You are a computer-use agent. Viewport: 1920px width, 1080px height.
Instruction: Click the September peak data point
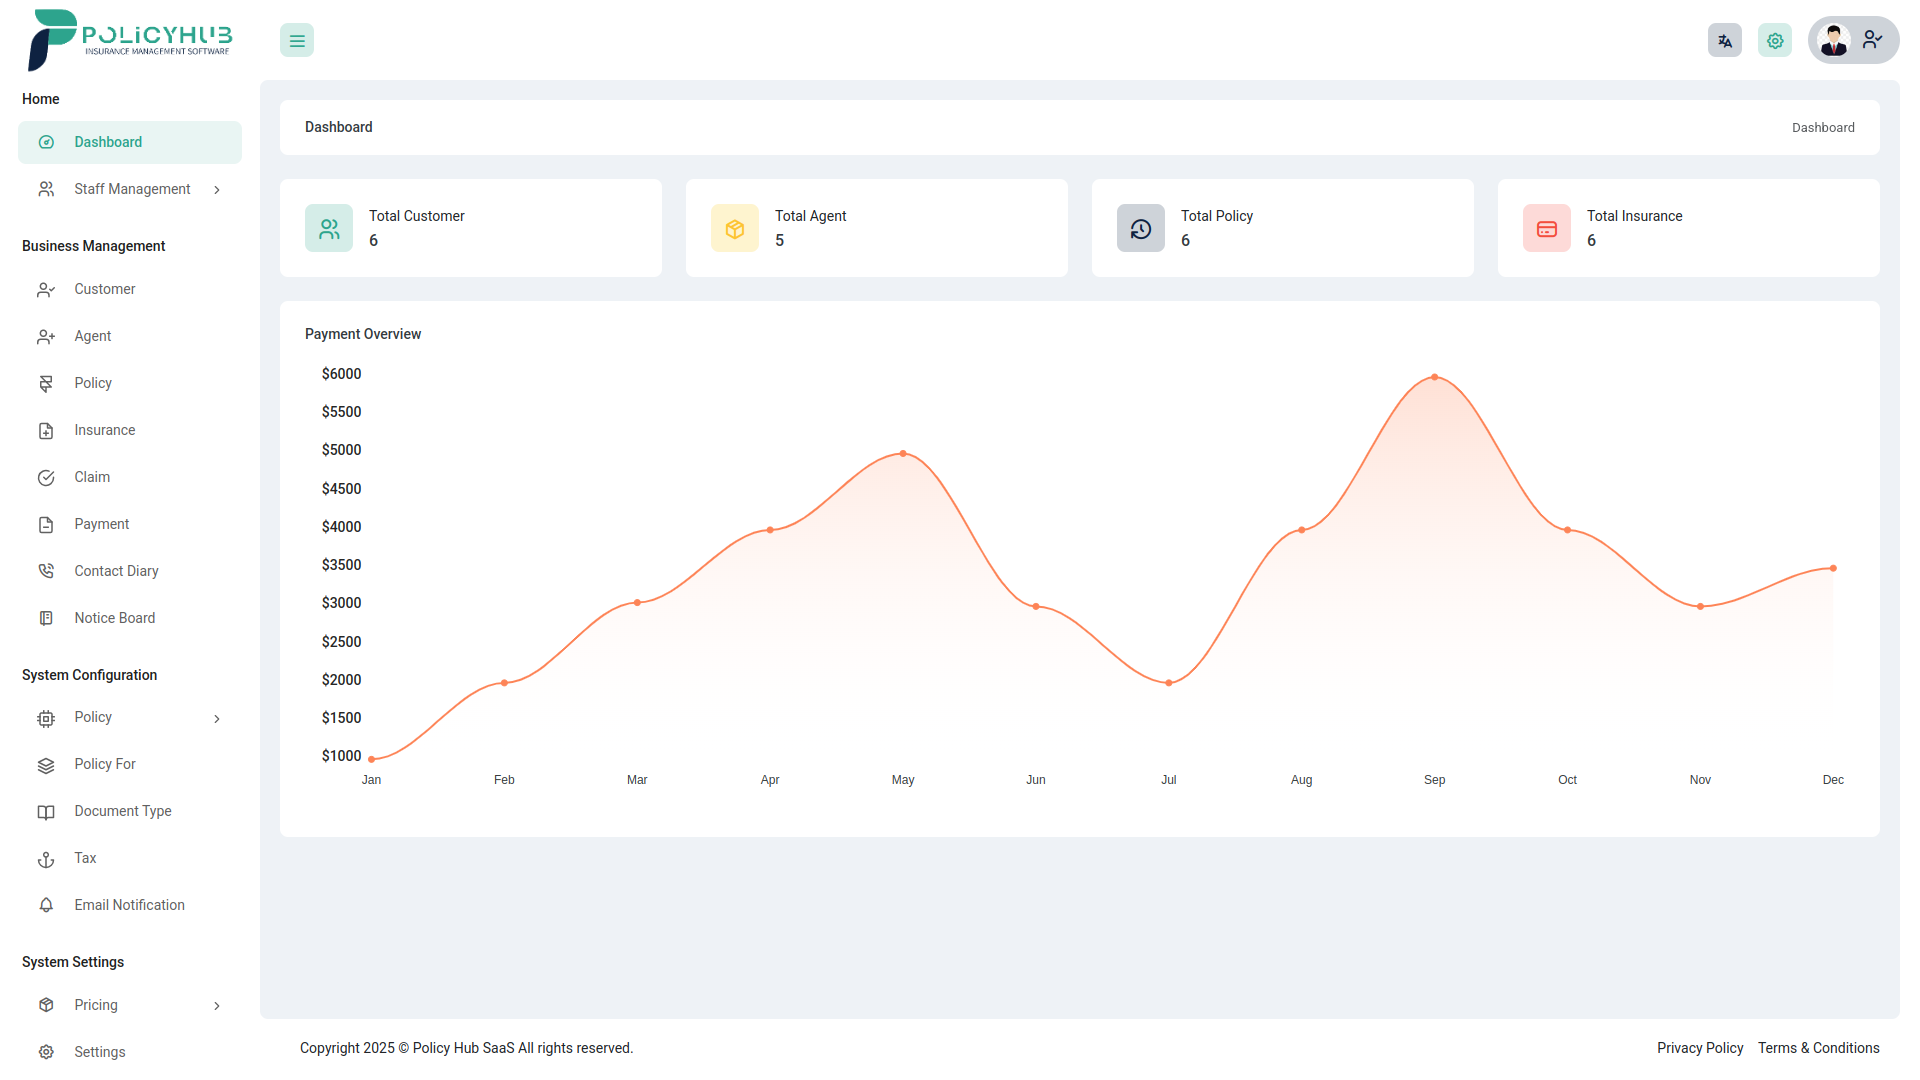tap(1434, 377)
